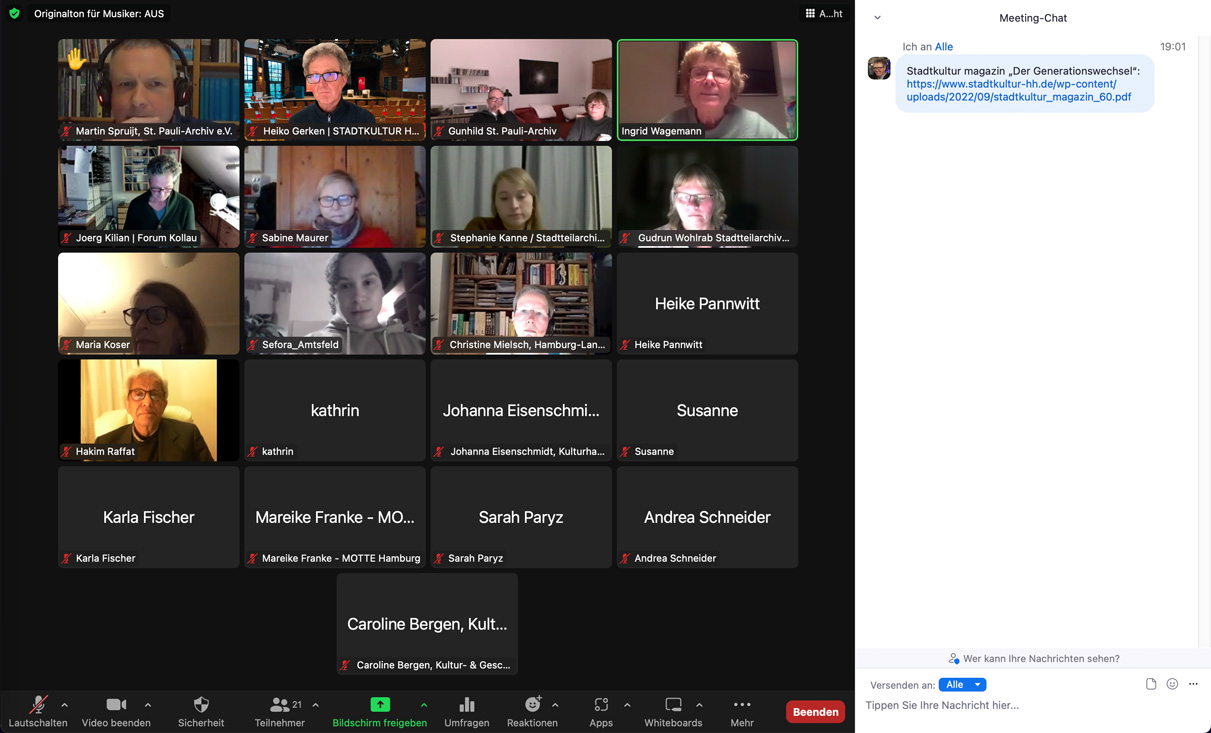Click red Beenden button
The width and height of the screenshot is (1211, 733).
point(815,712)
